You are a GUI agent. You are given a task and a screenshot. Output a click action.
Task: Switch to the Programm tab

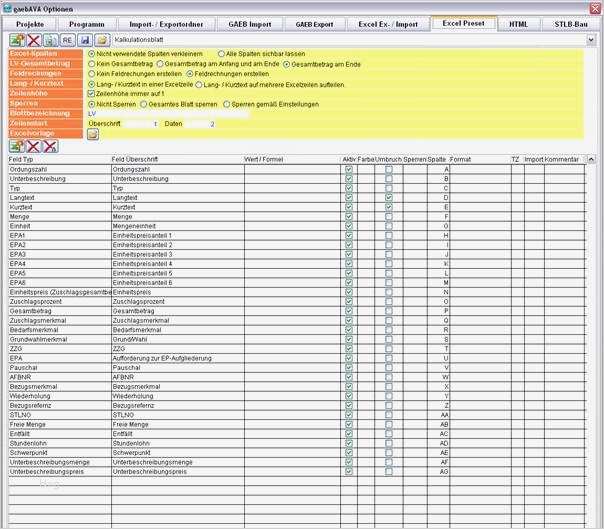[87, 24]
